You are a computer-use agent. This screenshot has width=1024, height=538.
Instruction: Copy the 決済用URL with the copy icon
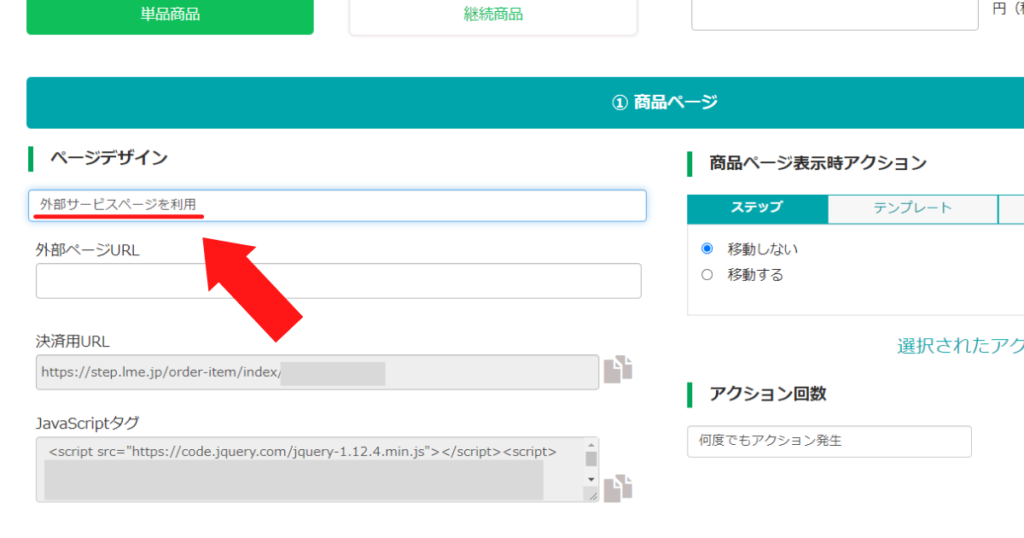pos(618,370)
